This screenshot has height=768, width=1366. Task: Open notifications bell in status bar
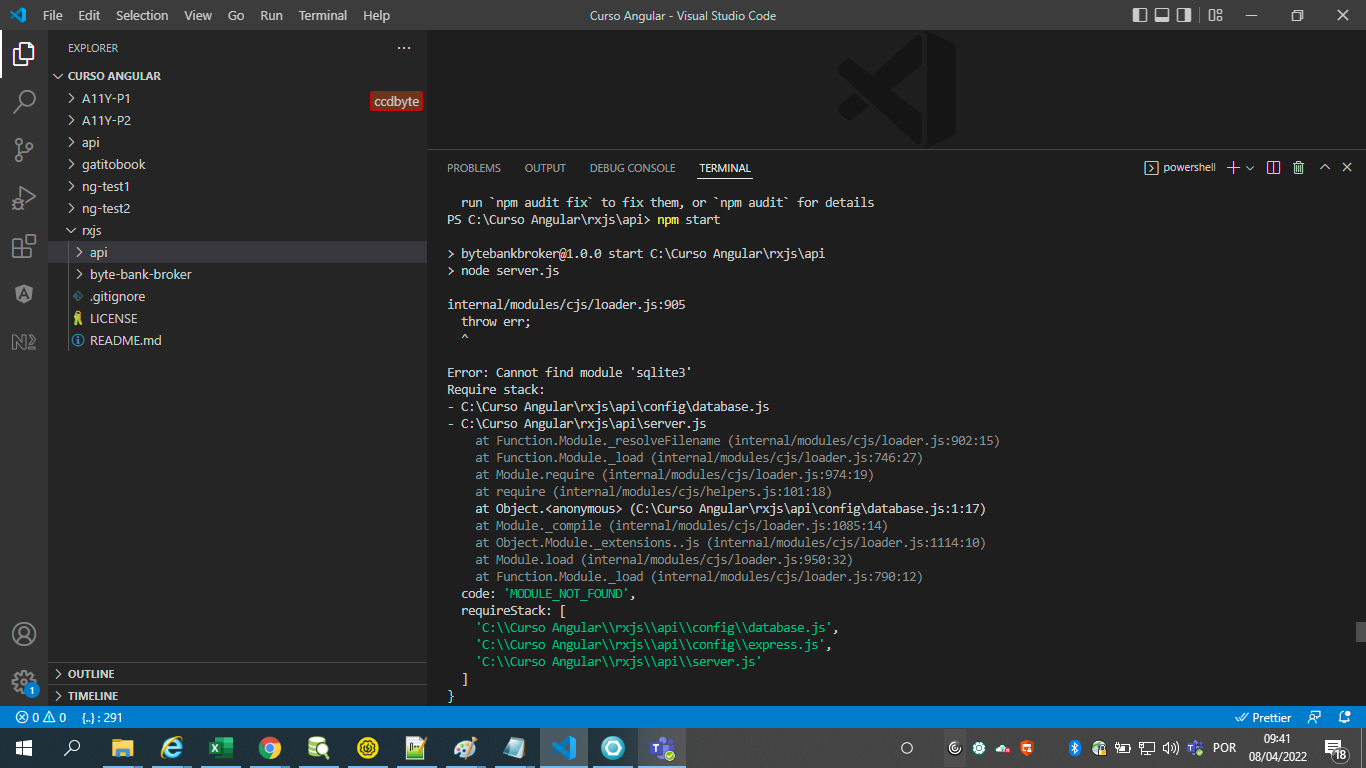point(1344,717)
